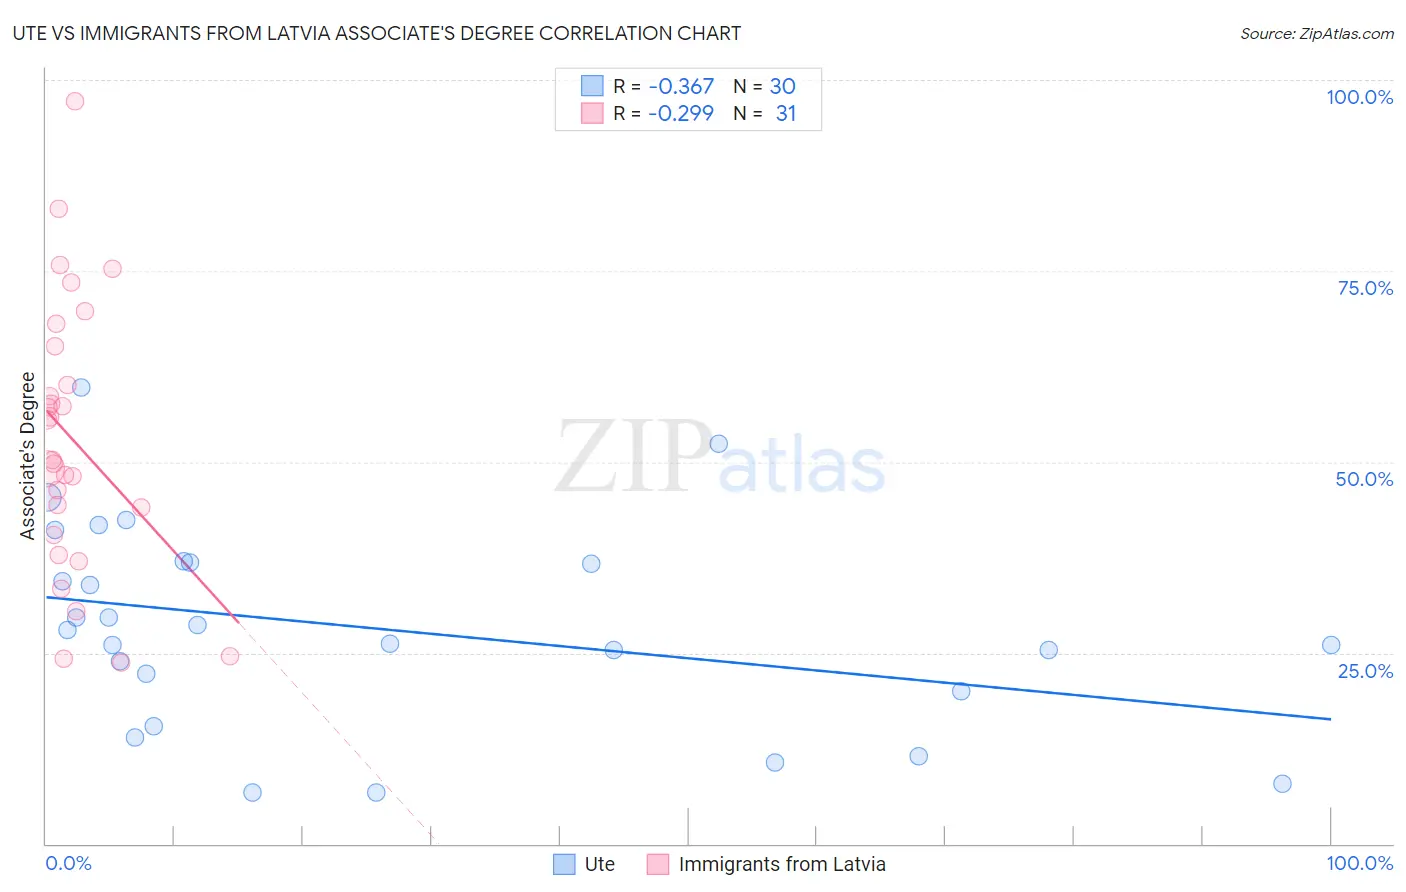Click the blue data point near 52% center

[718, 444]
